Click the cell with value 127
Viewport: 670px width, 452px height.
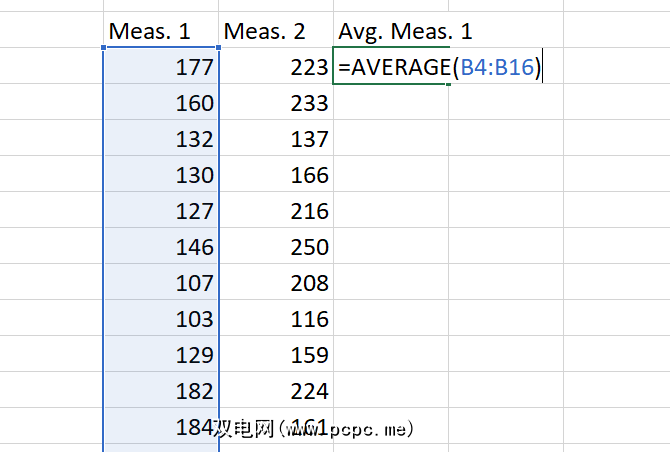(x=161, y=212)
